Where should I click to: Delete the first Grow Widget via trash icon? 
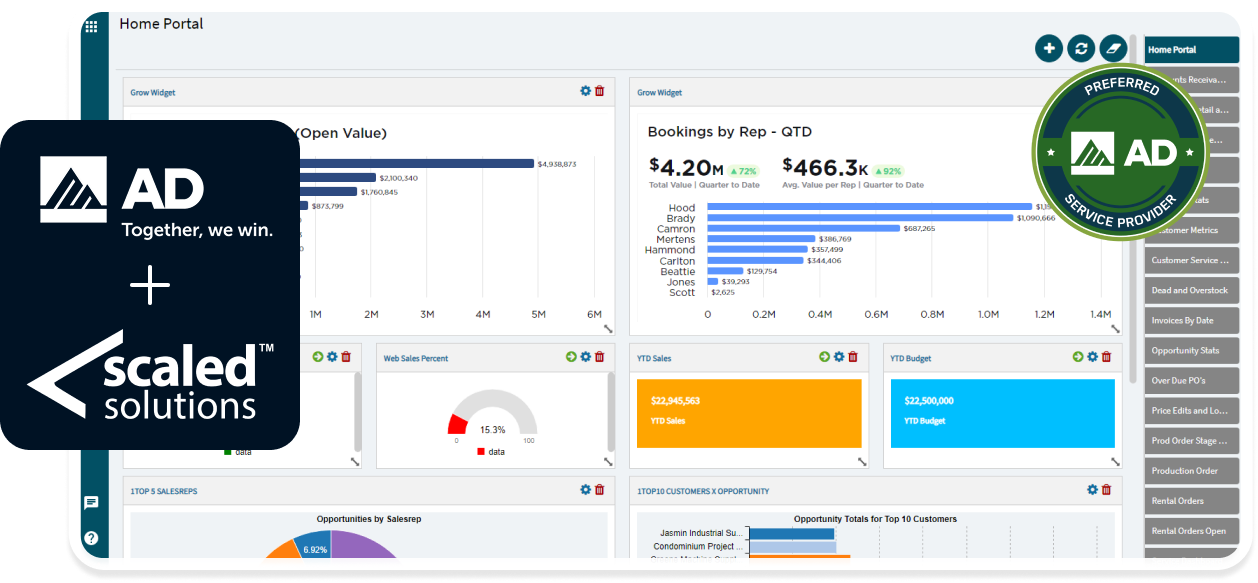[x=600, y=91]
